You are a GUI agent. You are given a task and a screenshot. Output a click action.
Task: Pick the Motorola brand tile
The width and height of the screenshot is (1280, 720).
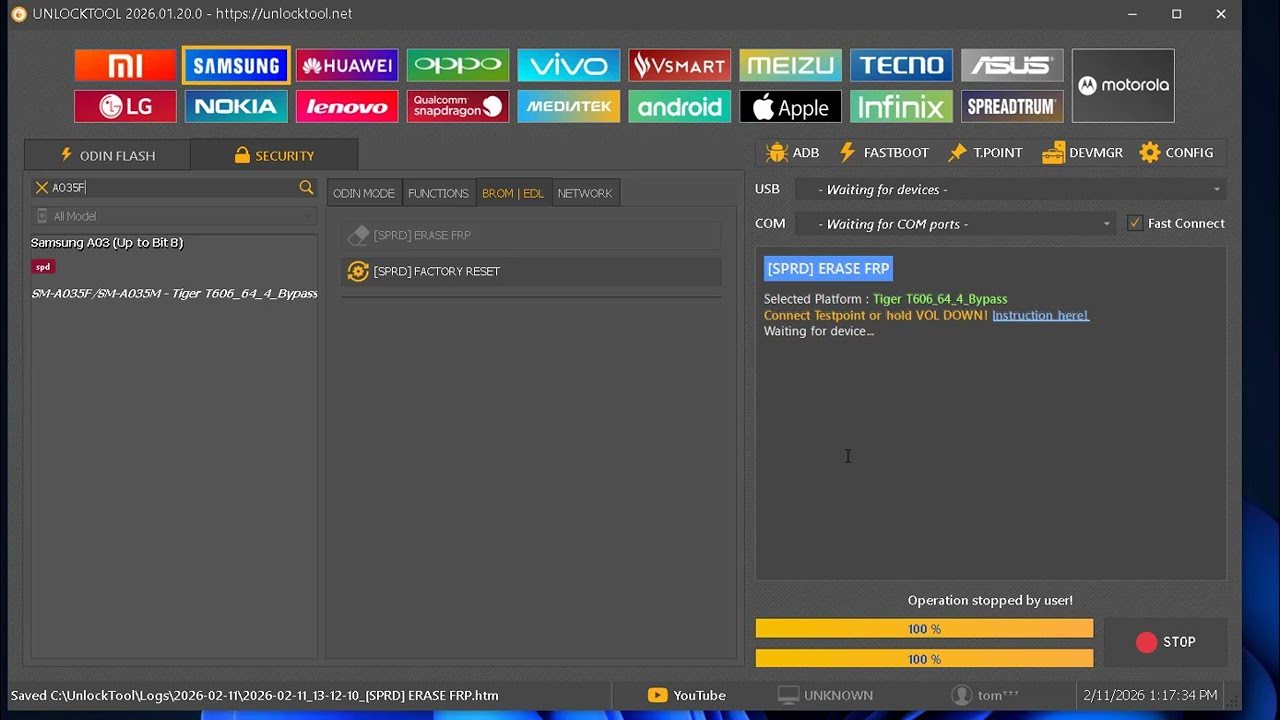click(x=1123, y=86)
